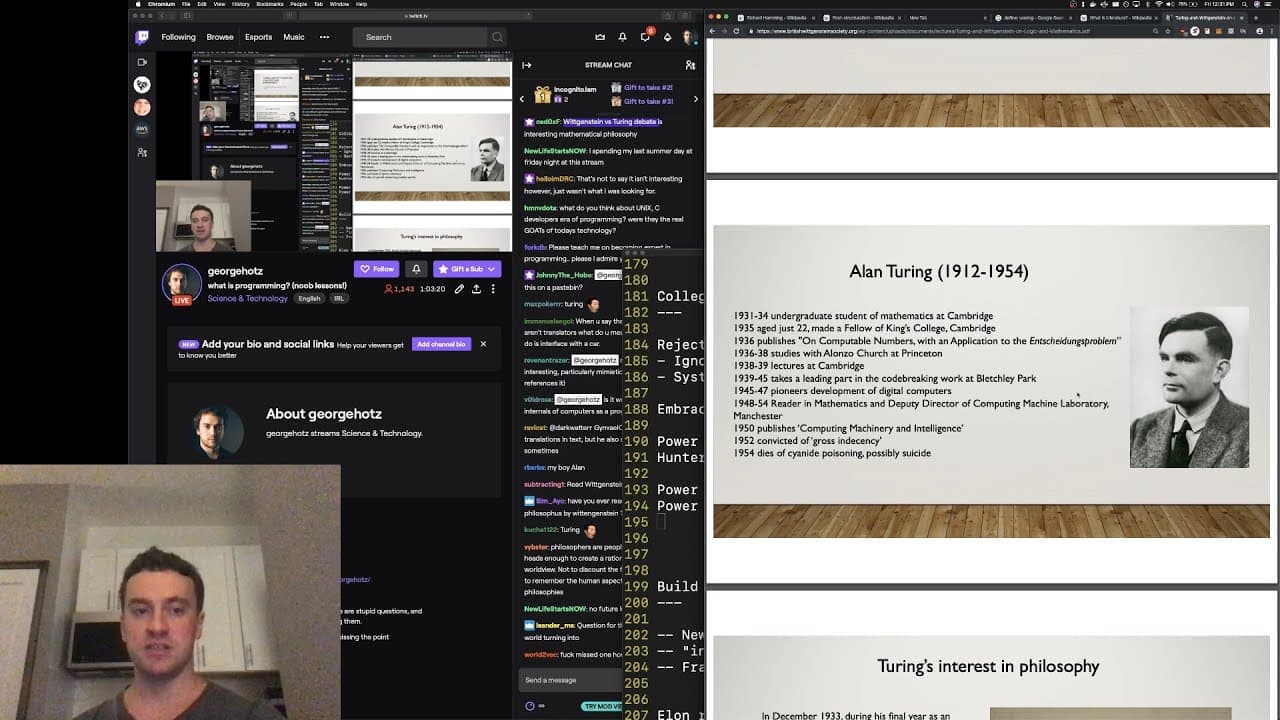The height and width of the screenshot is (720, 1280).
Task: Open a new tab with plus button
Action: (x=1257, y=18)
